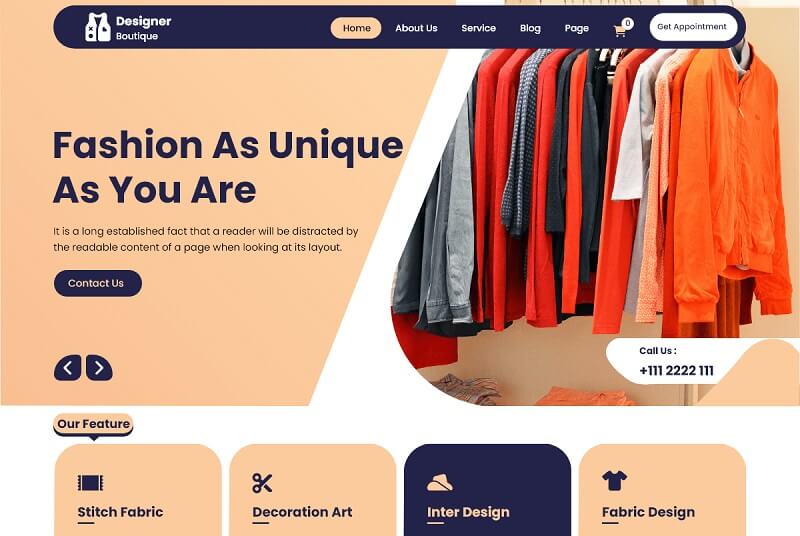Click the scissors Decoration Art icon
This screenshot has width=800, height=536.
262,482
